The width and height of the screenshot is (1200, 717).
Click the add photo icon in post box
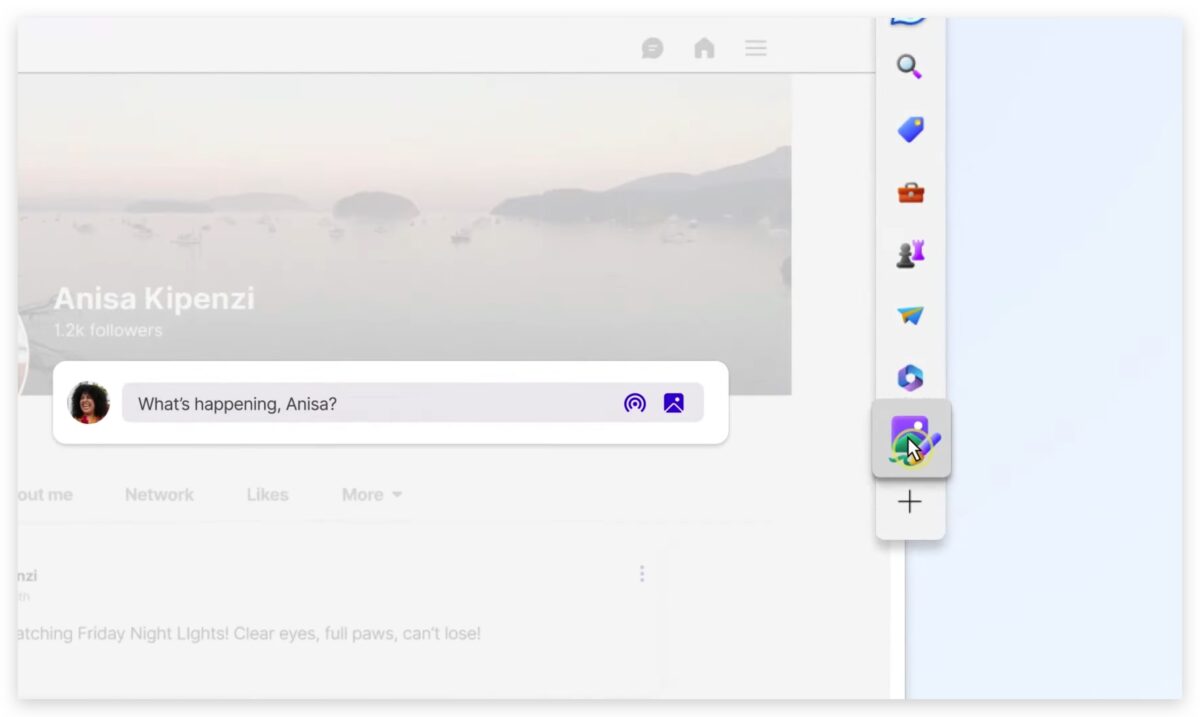pyautogui.click(x=674, y=403)
